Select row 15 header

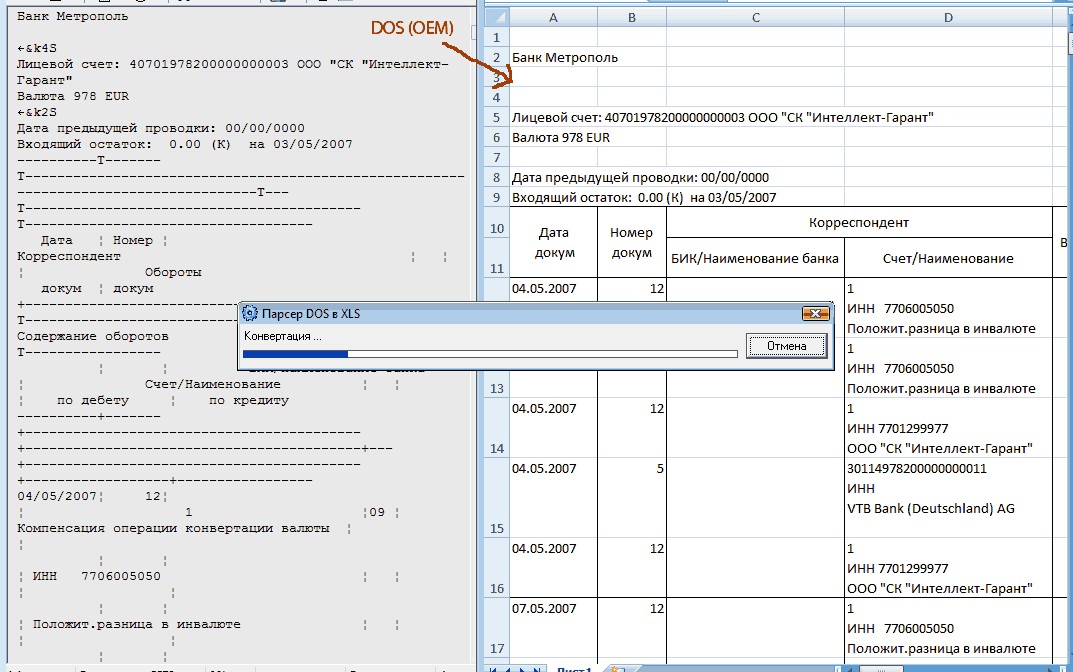(497, 498)
